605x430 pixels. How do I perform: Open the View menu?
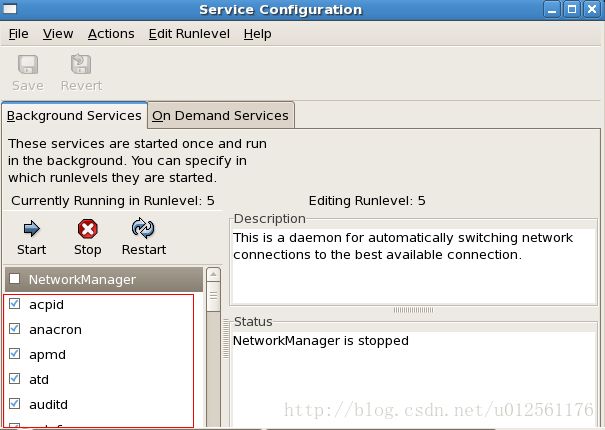[x=58, y=34]
